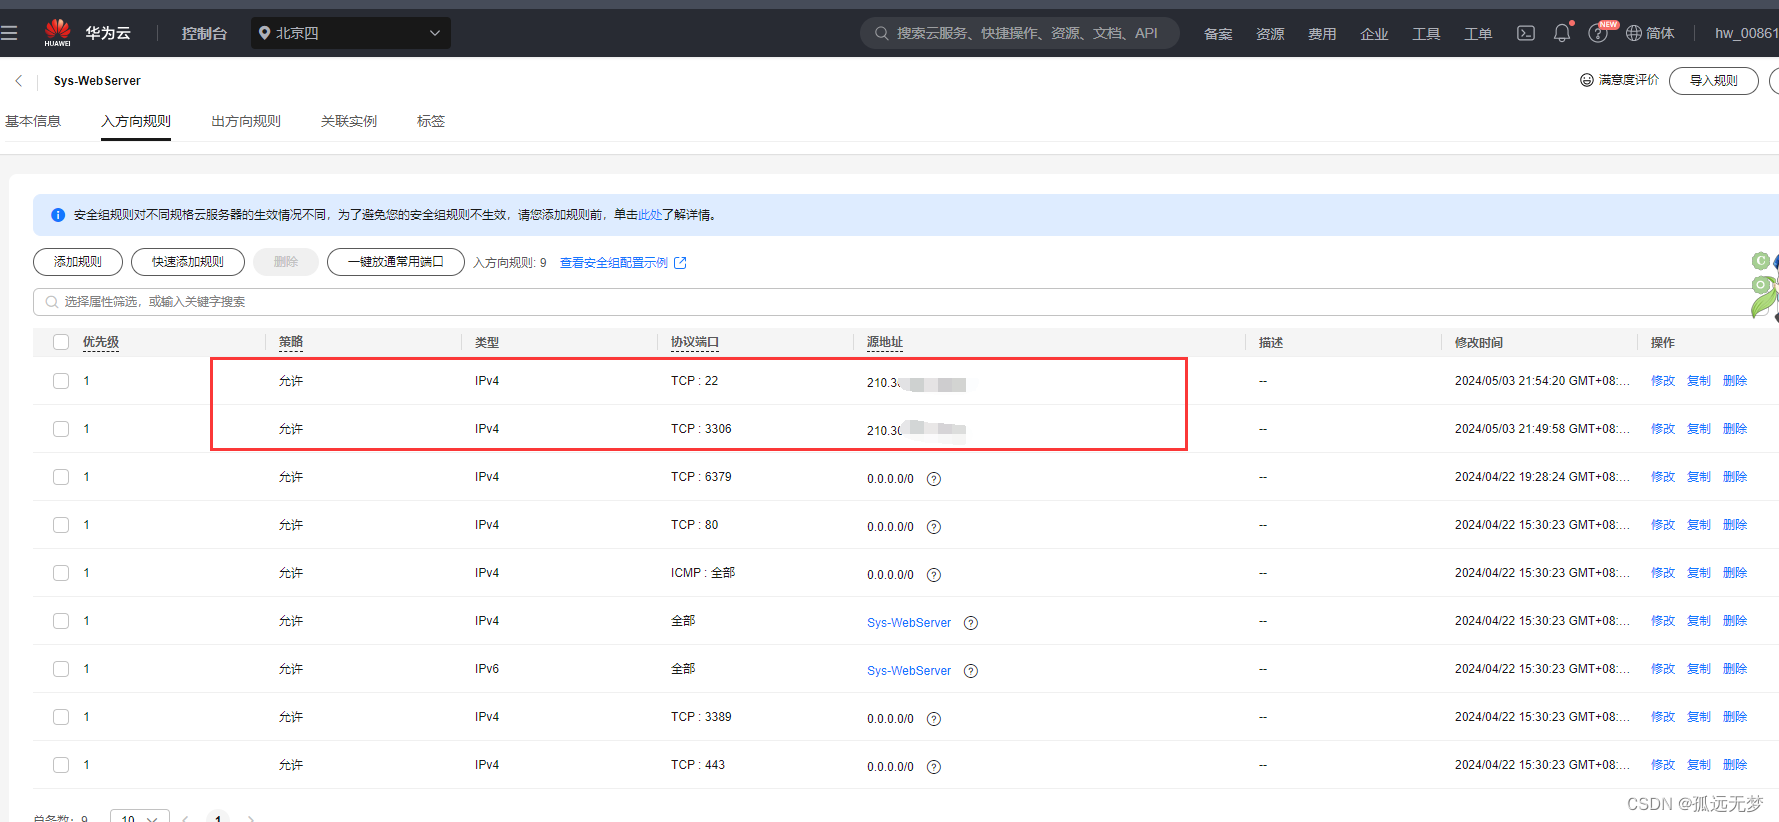Check the TCP 443 rule checkbox
1779x822 pixels.
(61, 765)
